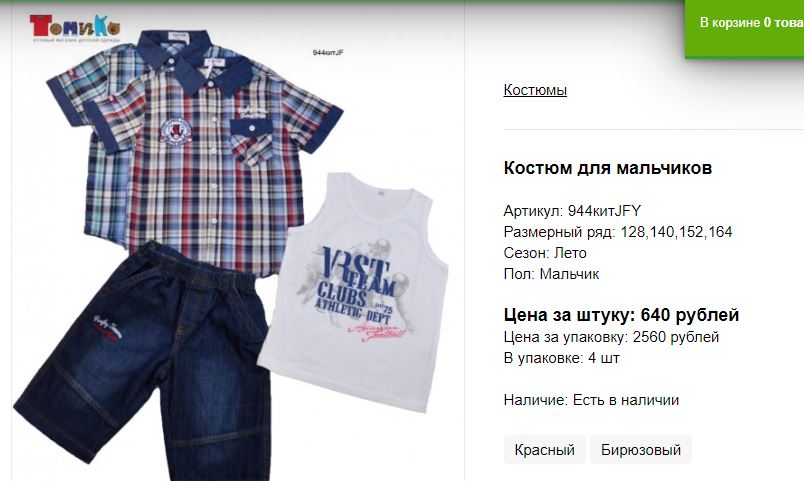This screenshot has height=481, width=804.
Task: Choose the Бирюзовый color option
Action: tap(640, 450)
